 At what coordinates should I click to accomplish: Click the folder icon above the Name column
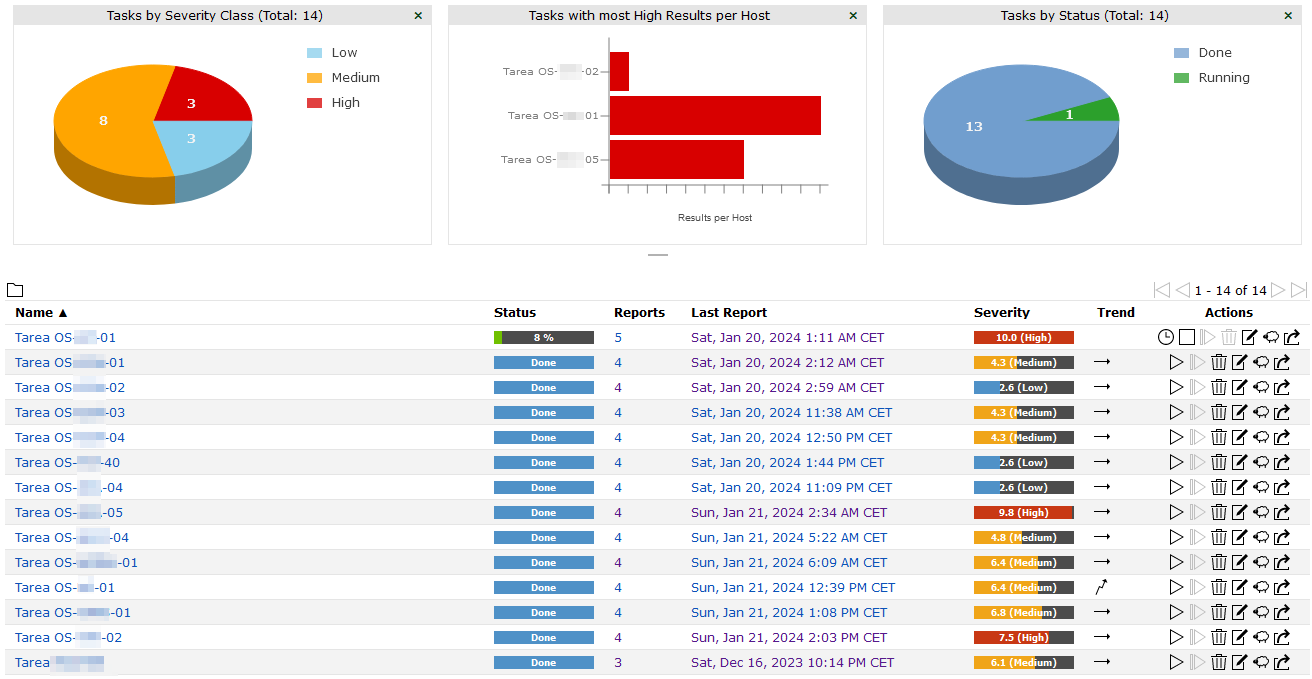(x=15, y=291)
